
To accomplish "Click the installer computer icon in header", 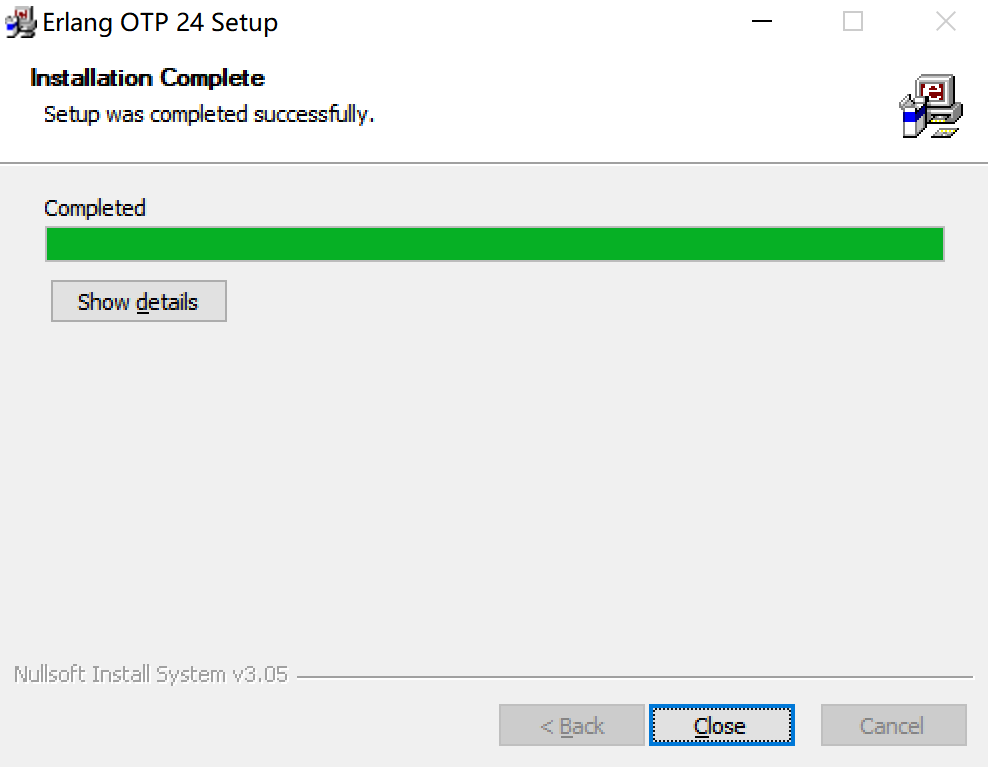I will (x=931, y=106).
